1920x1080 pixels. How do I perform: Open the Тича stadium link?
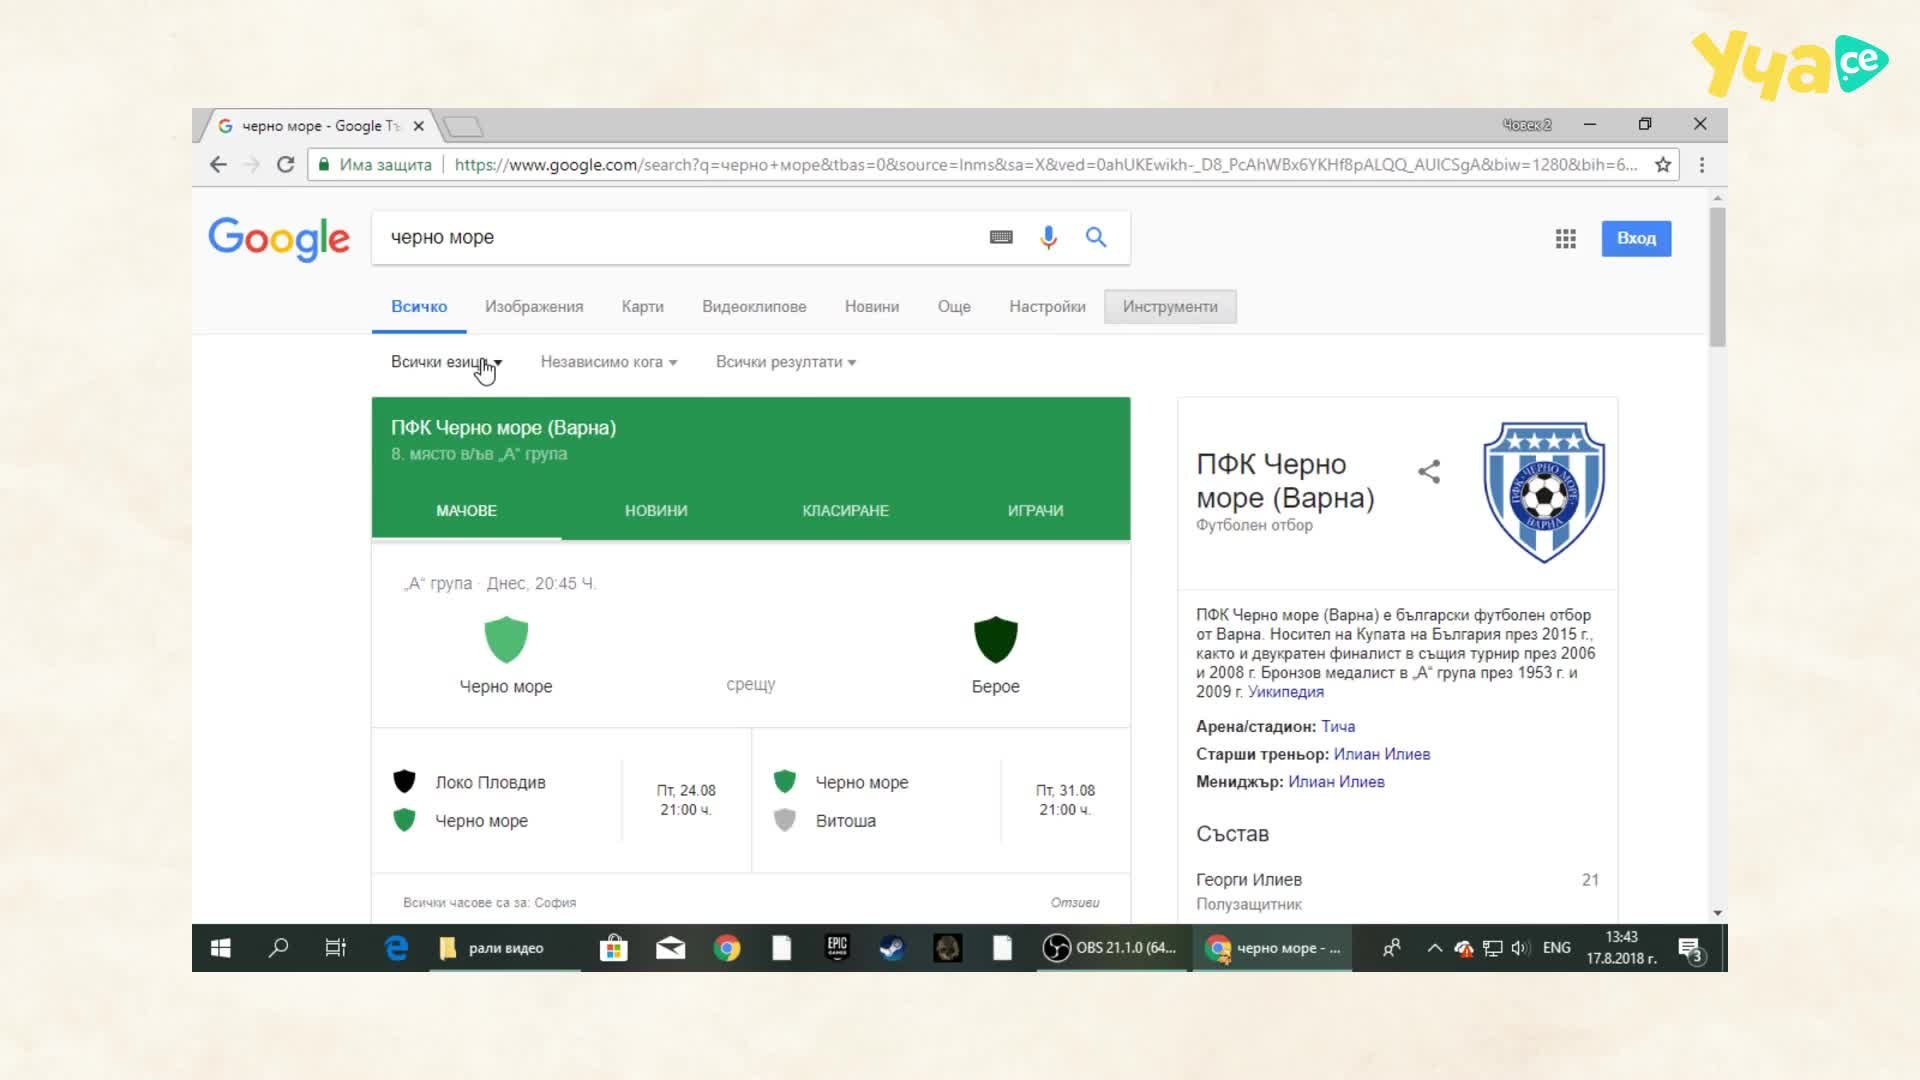click(1338, 727)
